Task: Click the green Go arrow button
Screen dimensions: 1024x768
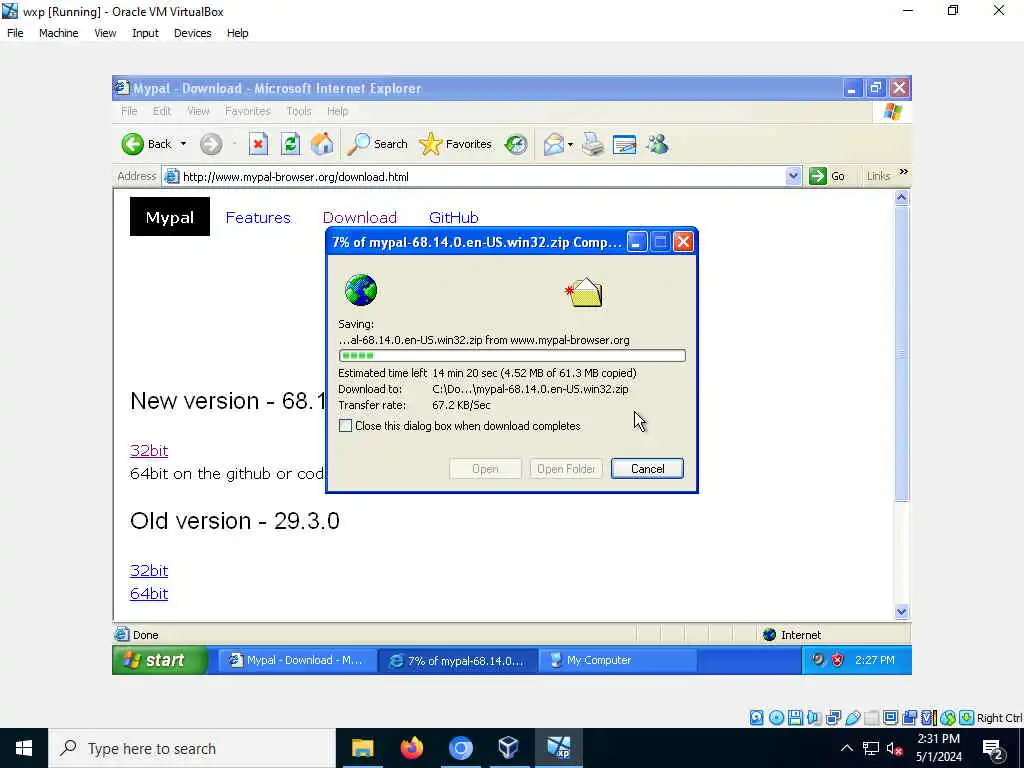Action: click(818, 176)
